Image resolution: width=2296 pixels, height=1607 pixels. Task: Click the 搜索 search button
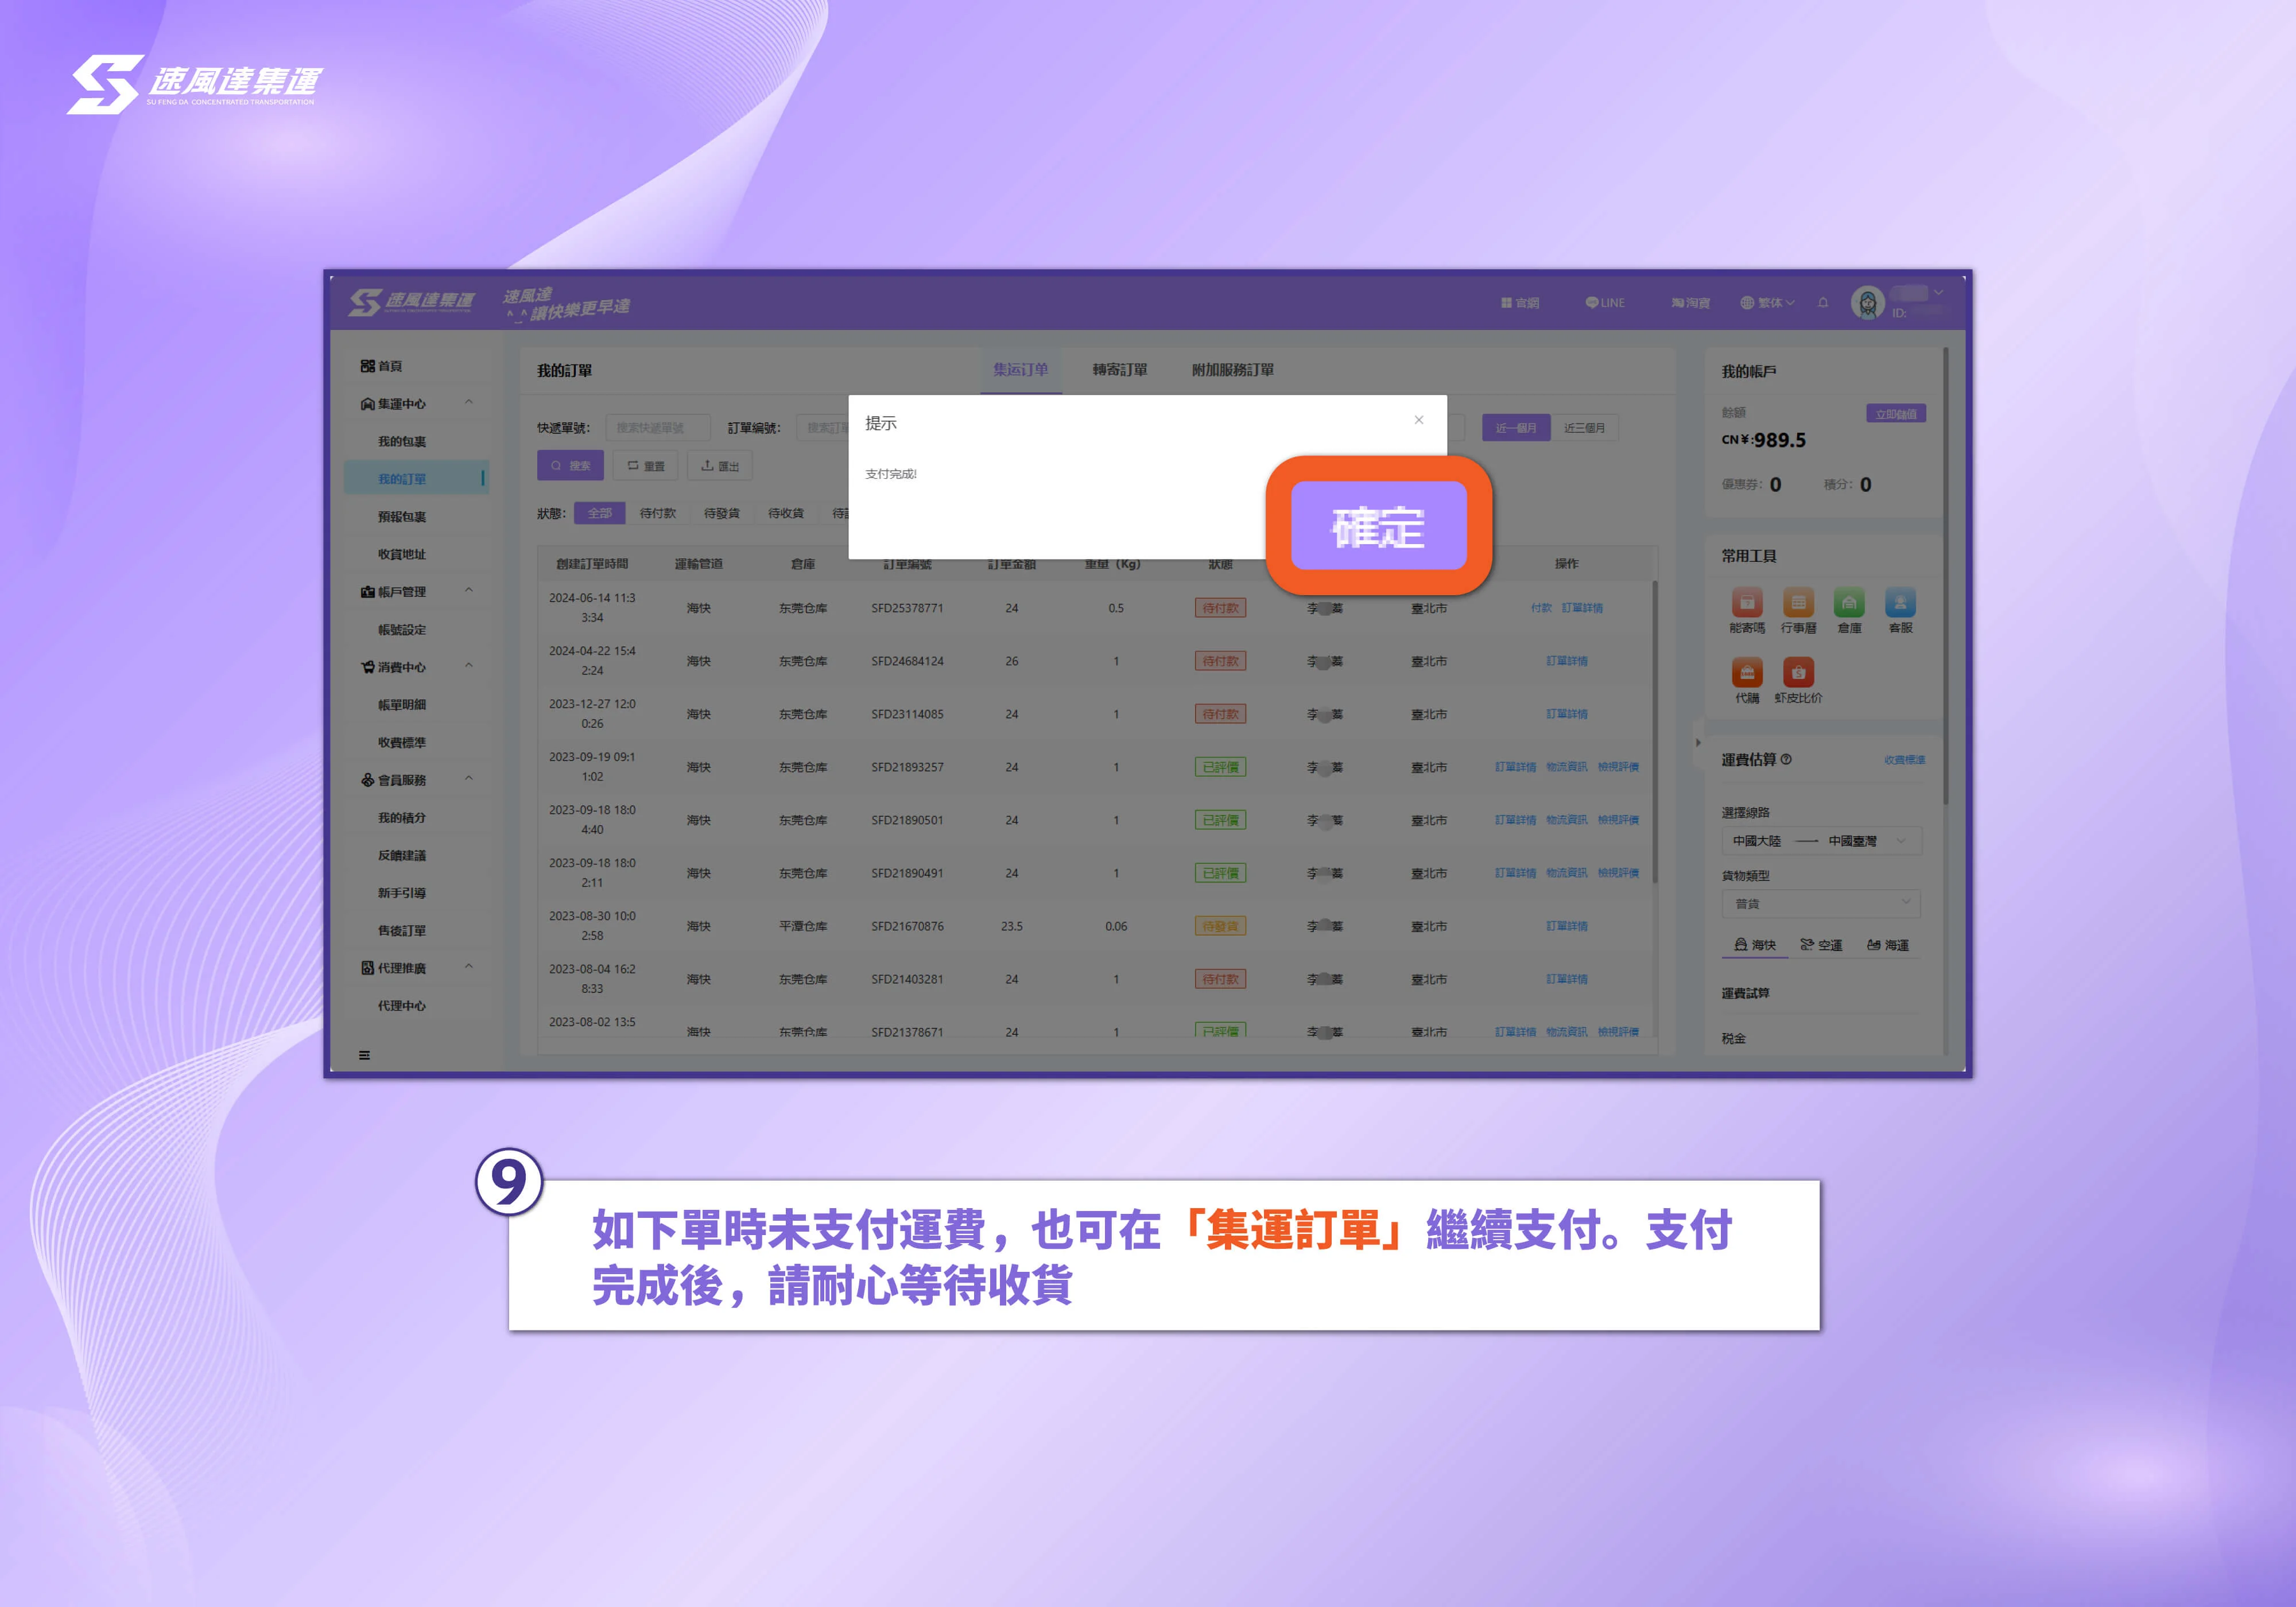(x=571, y=466)
